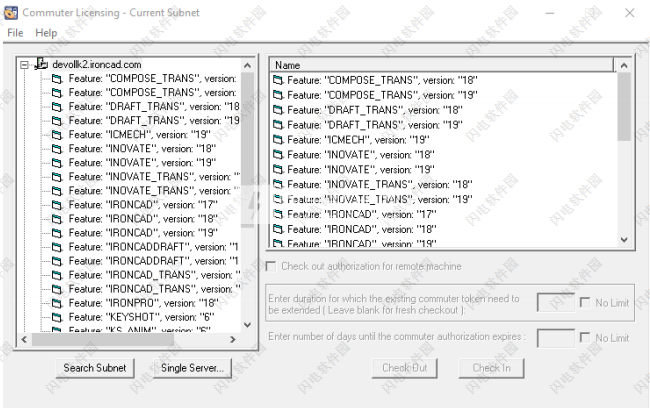Screen dimensions: 650x408
Task: Select second COMPOSE_TRANS row text in tree
Action: coord(152,92)
